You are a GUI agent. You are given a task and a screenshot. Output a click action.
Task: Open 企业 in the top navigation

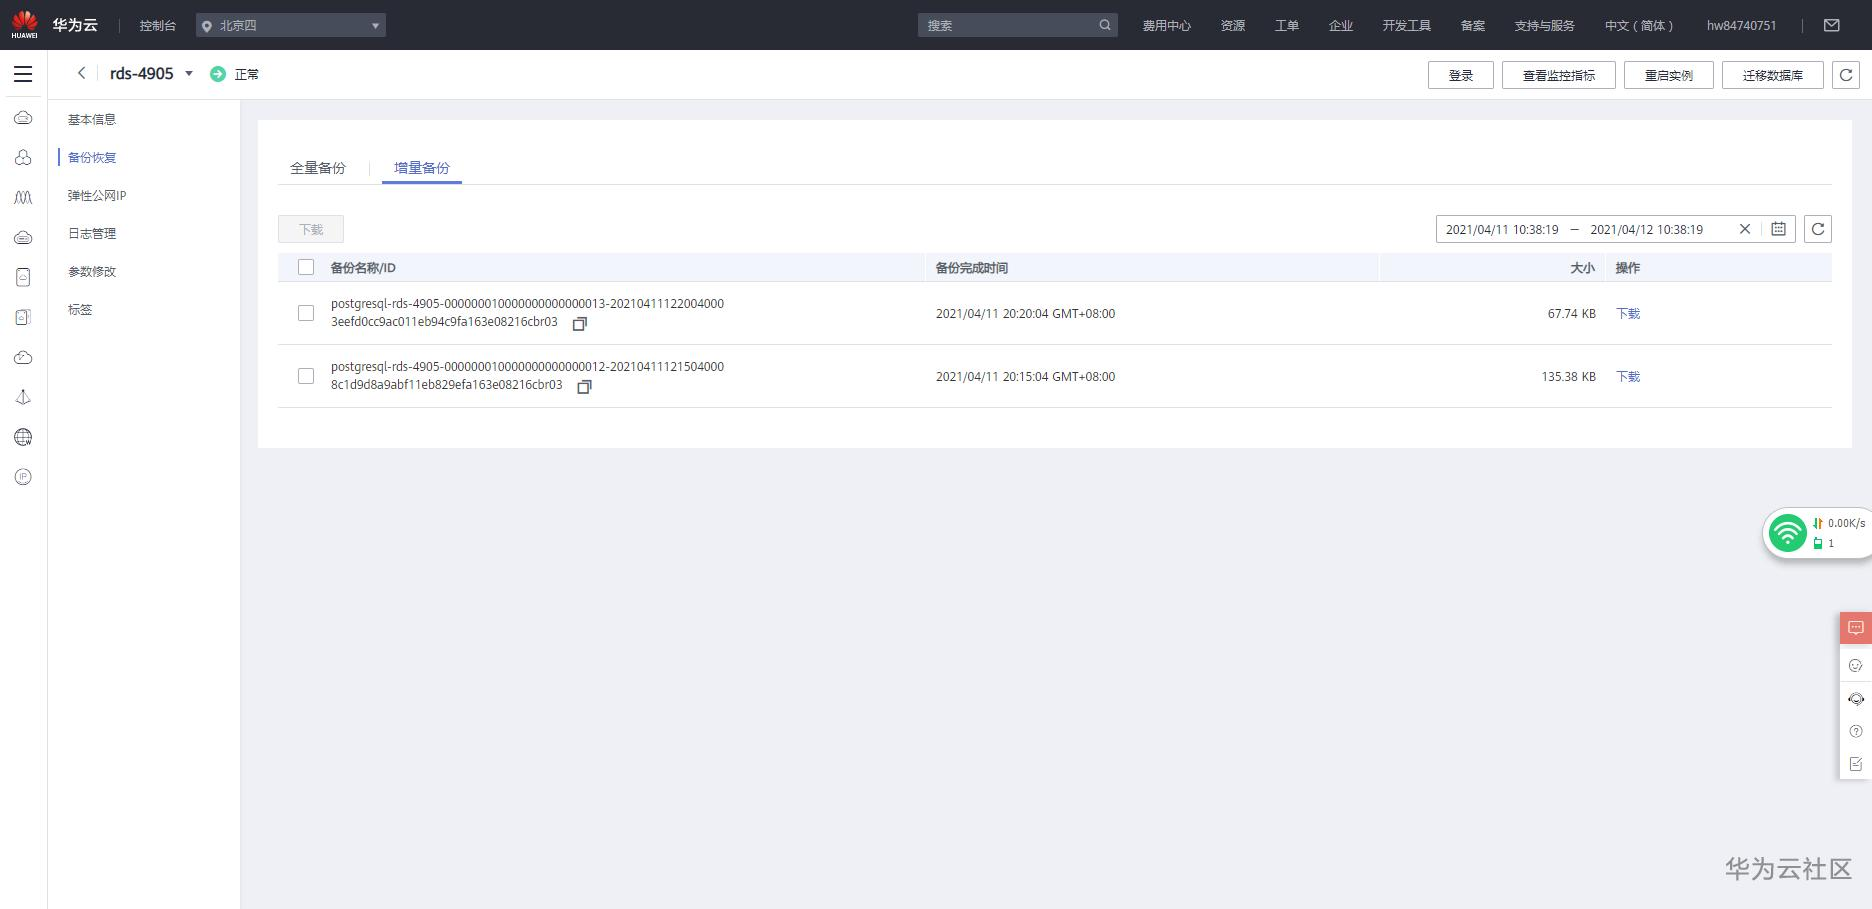pyautogui.click(x=1341, y=26)
